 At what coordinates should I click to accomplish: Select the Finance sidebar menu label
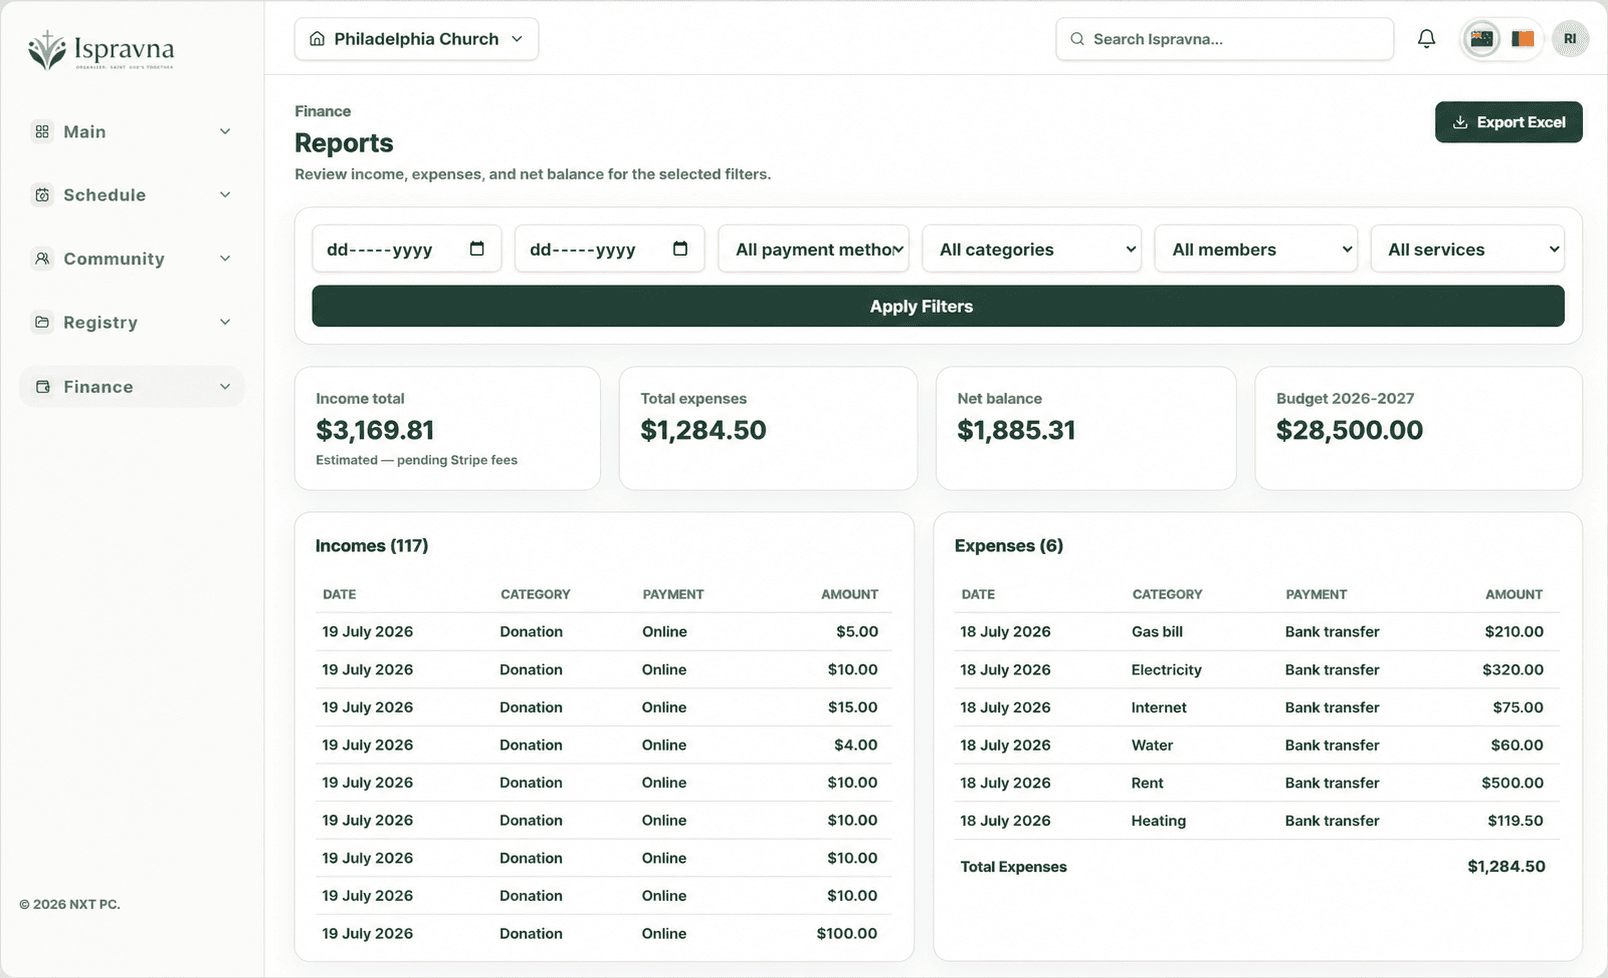[x=98, y=387]
